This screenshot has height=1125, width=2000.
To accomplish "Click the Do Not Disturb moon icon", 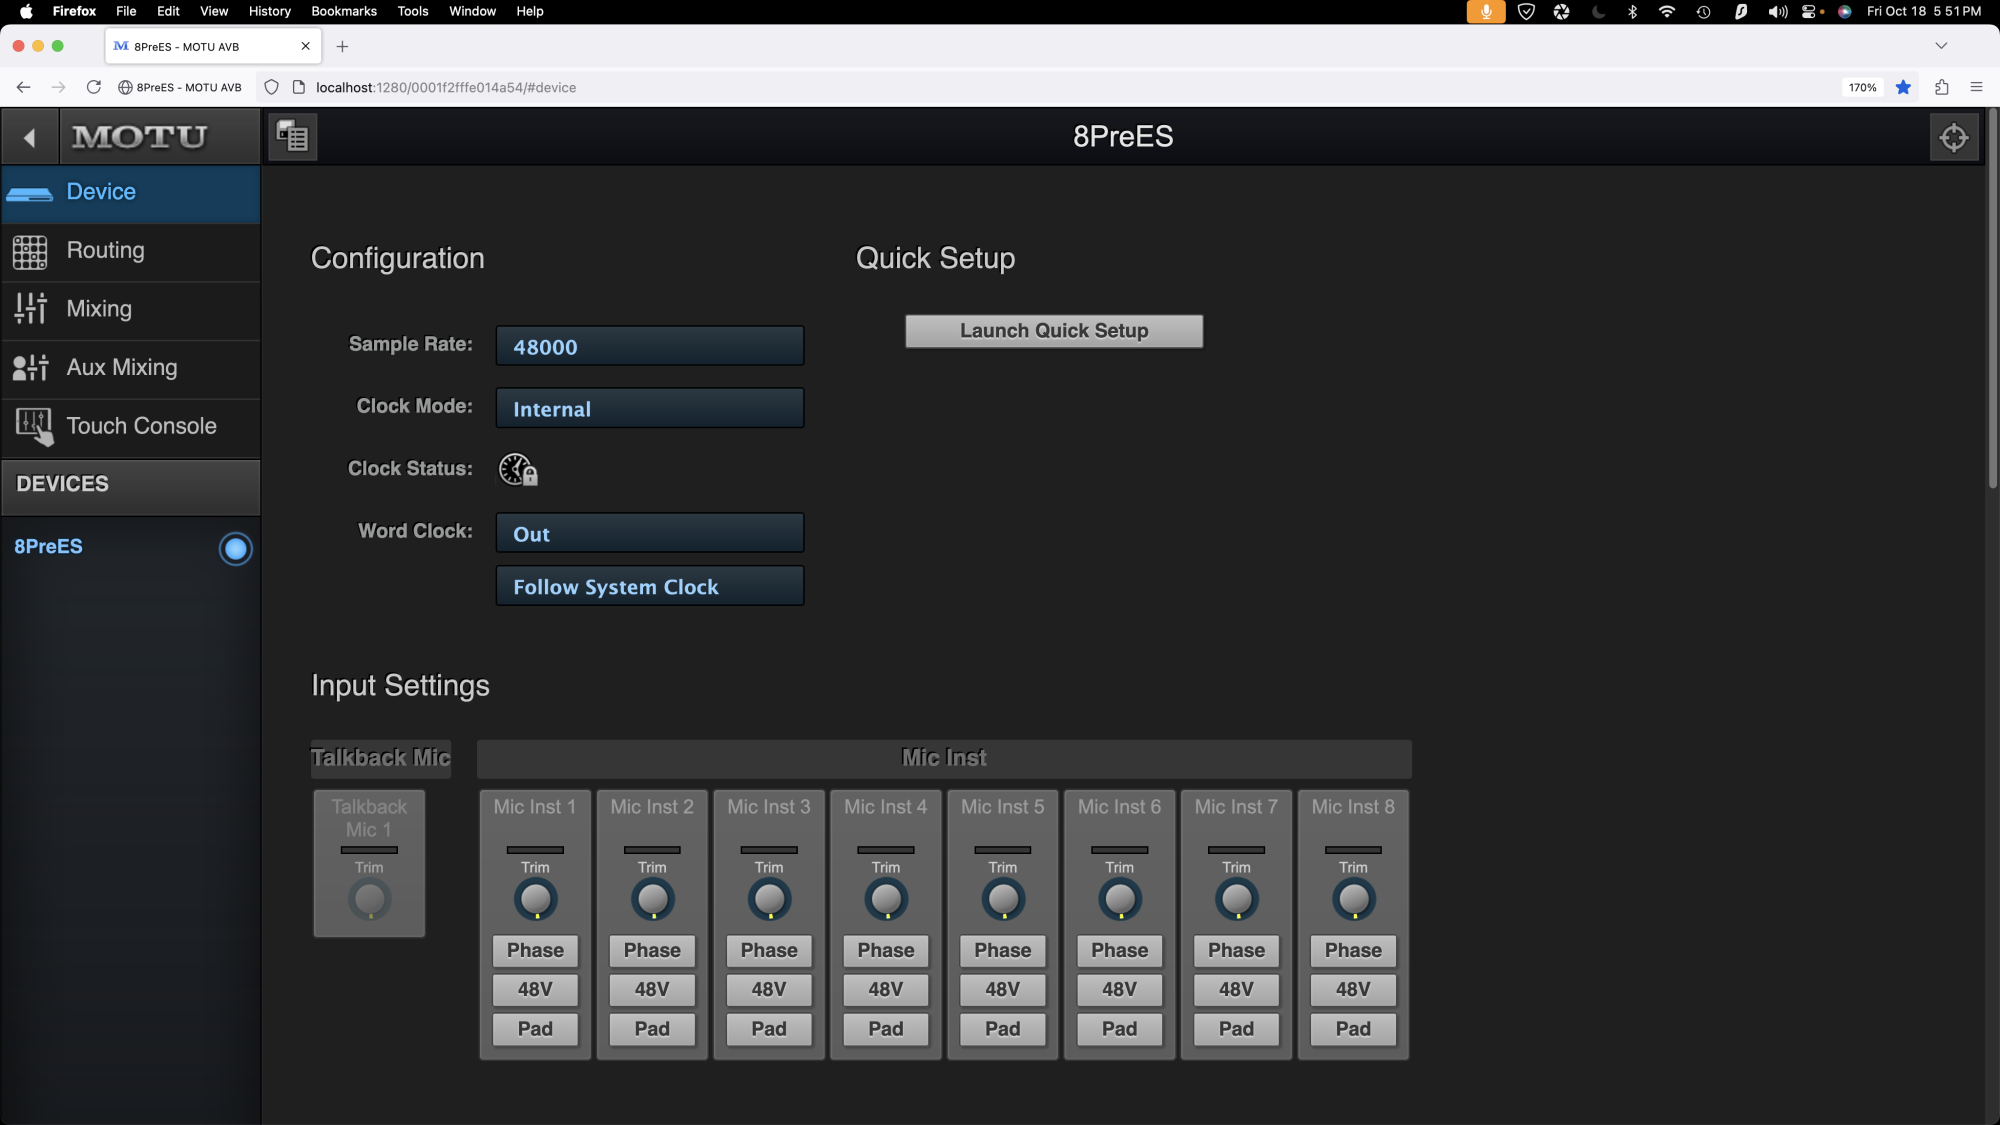I will (x=1598, y=11).
